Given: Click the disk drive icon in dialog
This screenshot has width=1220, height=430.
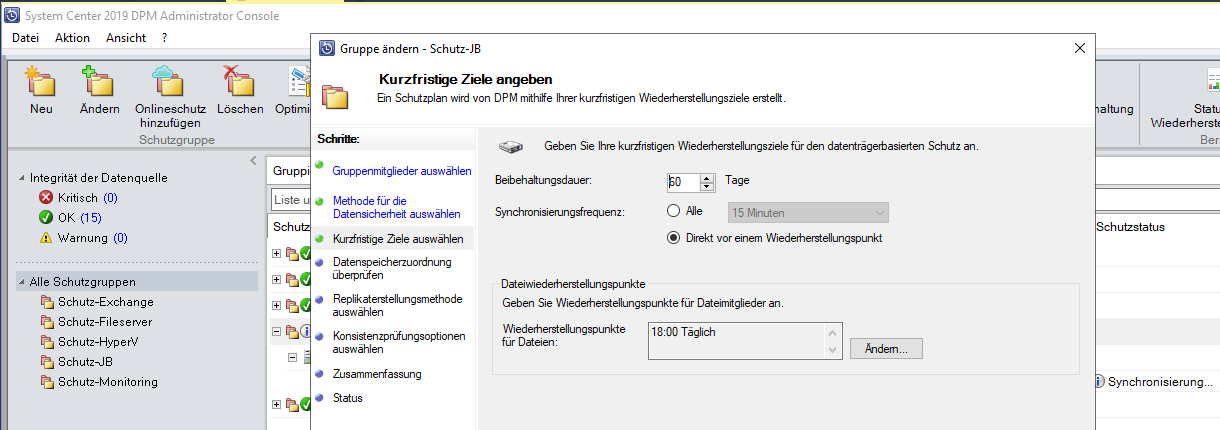Looking at the screenshot, I should point(511,146).
